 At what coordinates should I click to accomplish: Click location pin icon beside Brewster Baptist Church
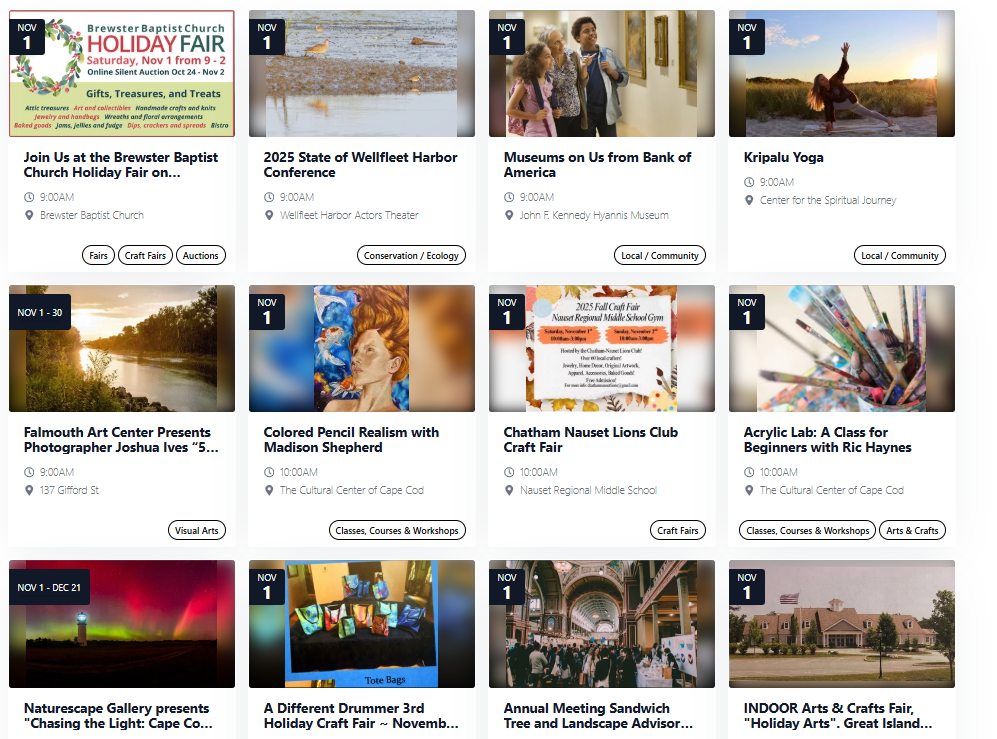pyautogui.click(x=29, y=215)
